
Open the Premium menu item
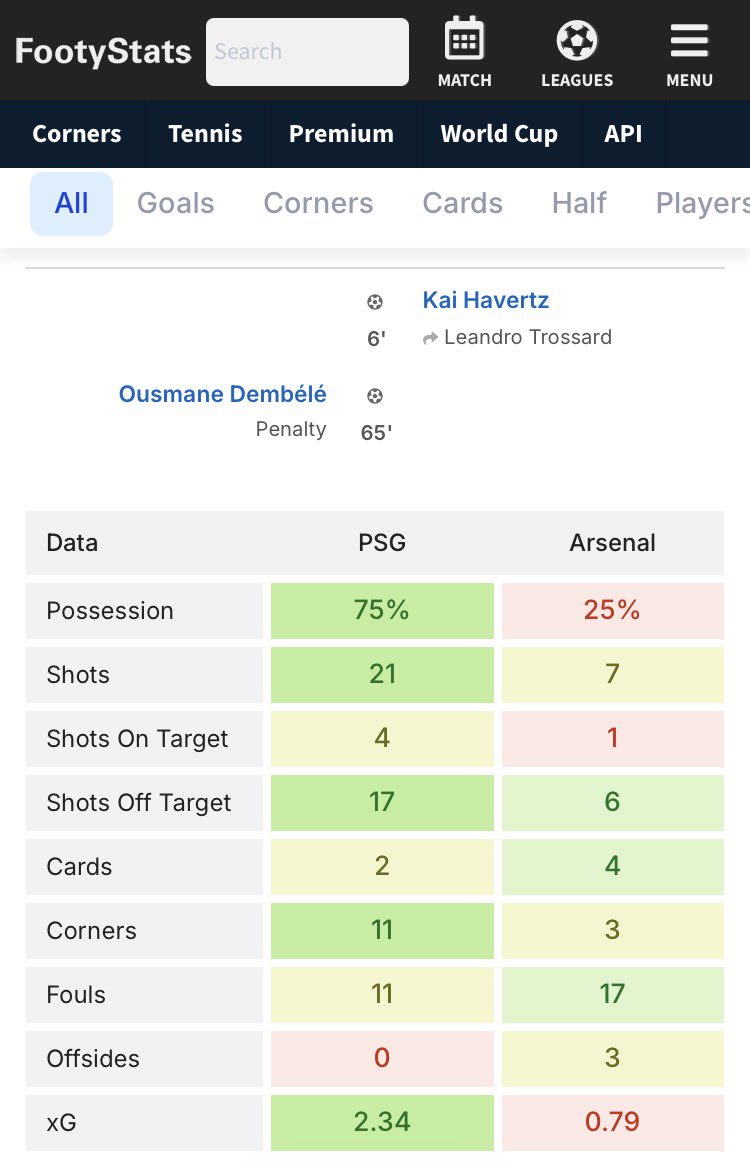click(342, 134)
